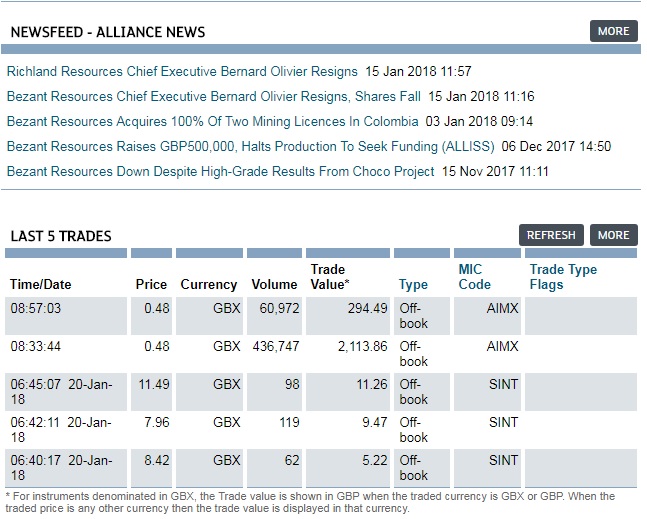
Task: Open more Alliance News newsfeed items
Action: [x=614, y=31]
